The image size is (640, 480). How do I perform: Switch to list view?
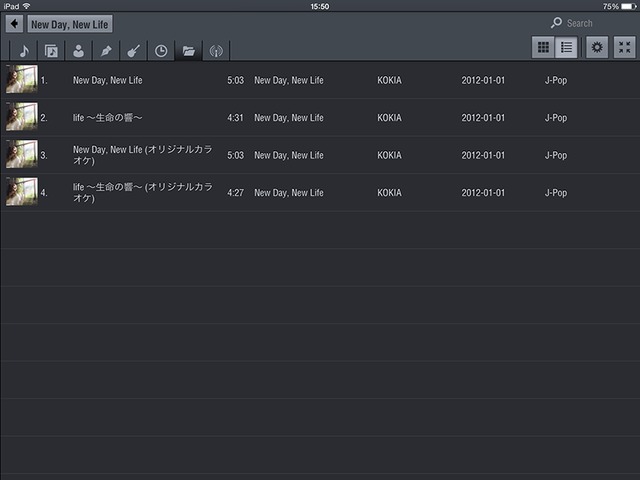(x=567, y=48)
